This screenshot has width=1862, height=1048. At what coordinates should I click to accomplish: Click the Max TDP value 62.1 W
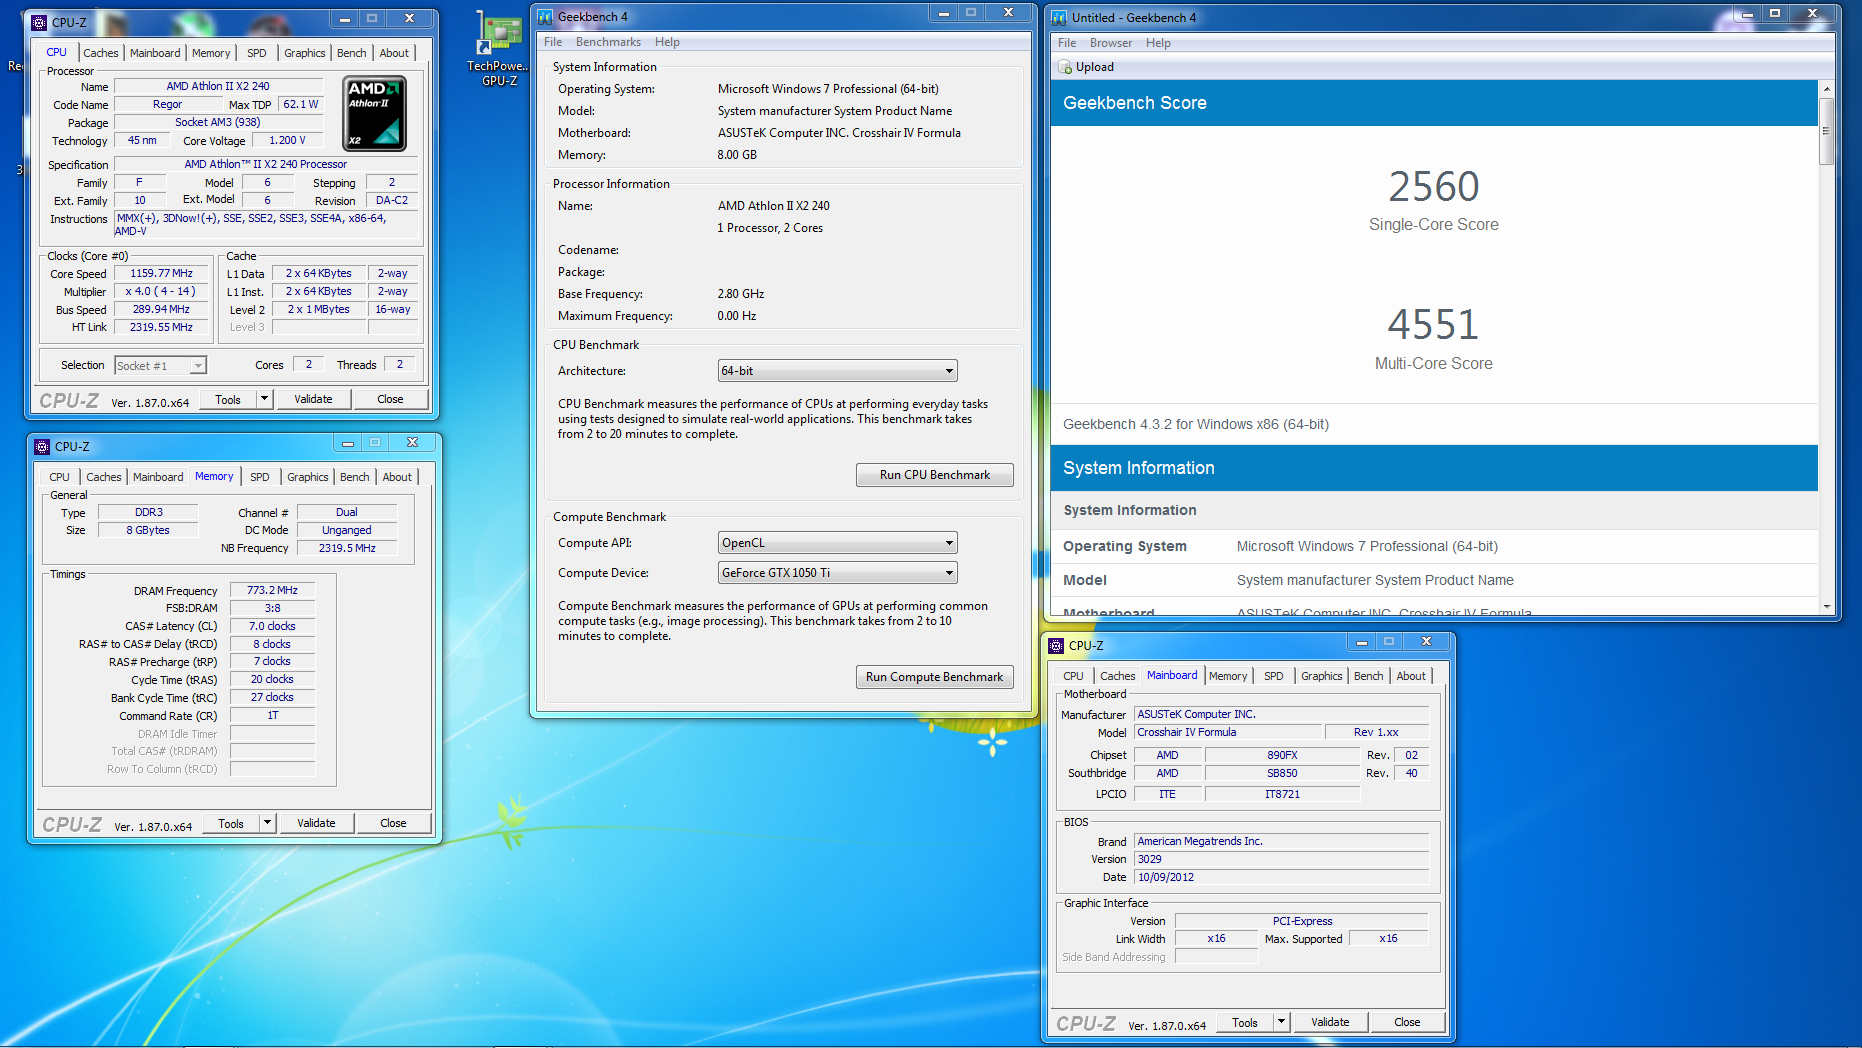(301, 104)
